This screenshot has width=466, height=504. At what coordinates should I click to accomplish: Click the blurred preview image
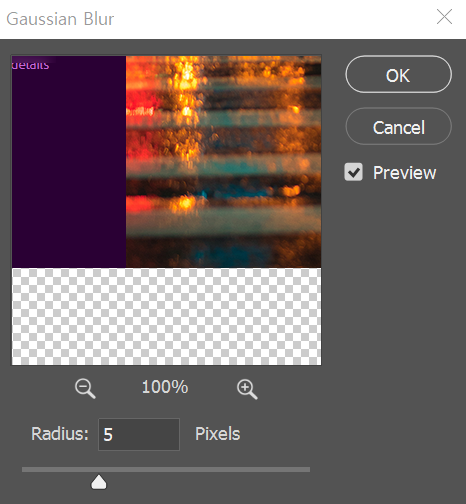click(x=166, y=210)
